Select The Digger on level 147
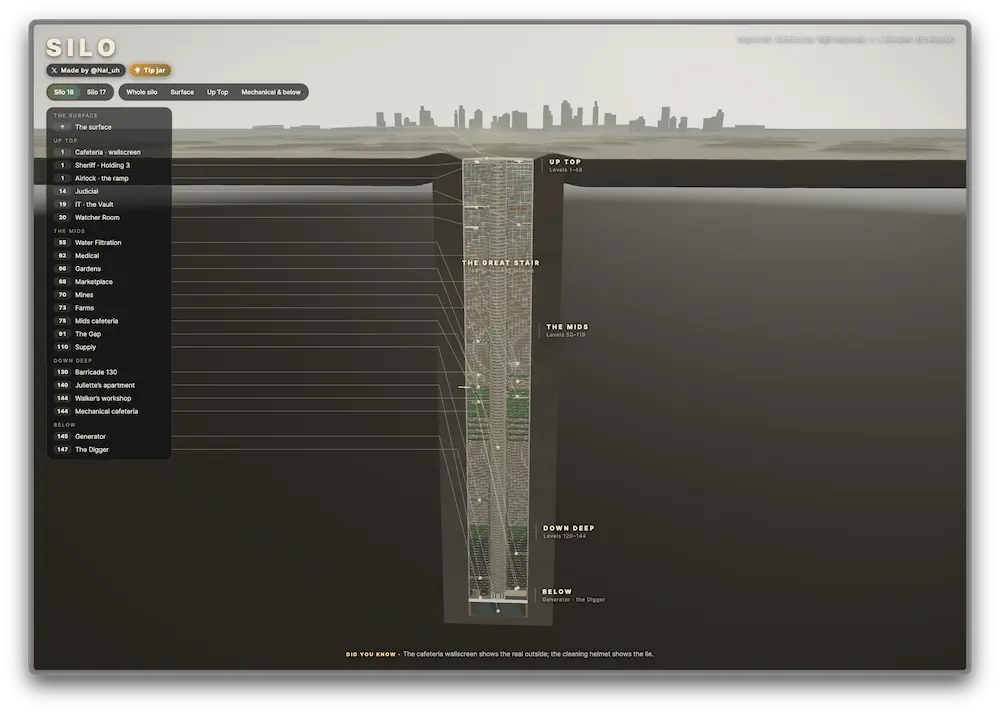This screenshot has width=1000, height=713. pos(109,450)
